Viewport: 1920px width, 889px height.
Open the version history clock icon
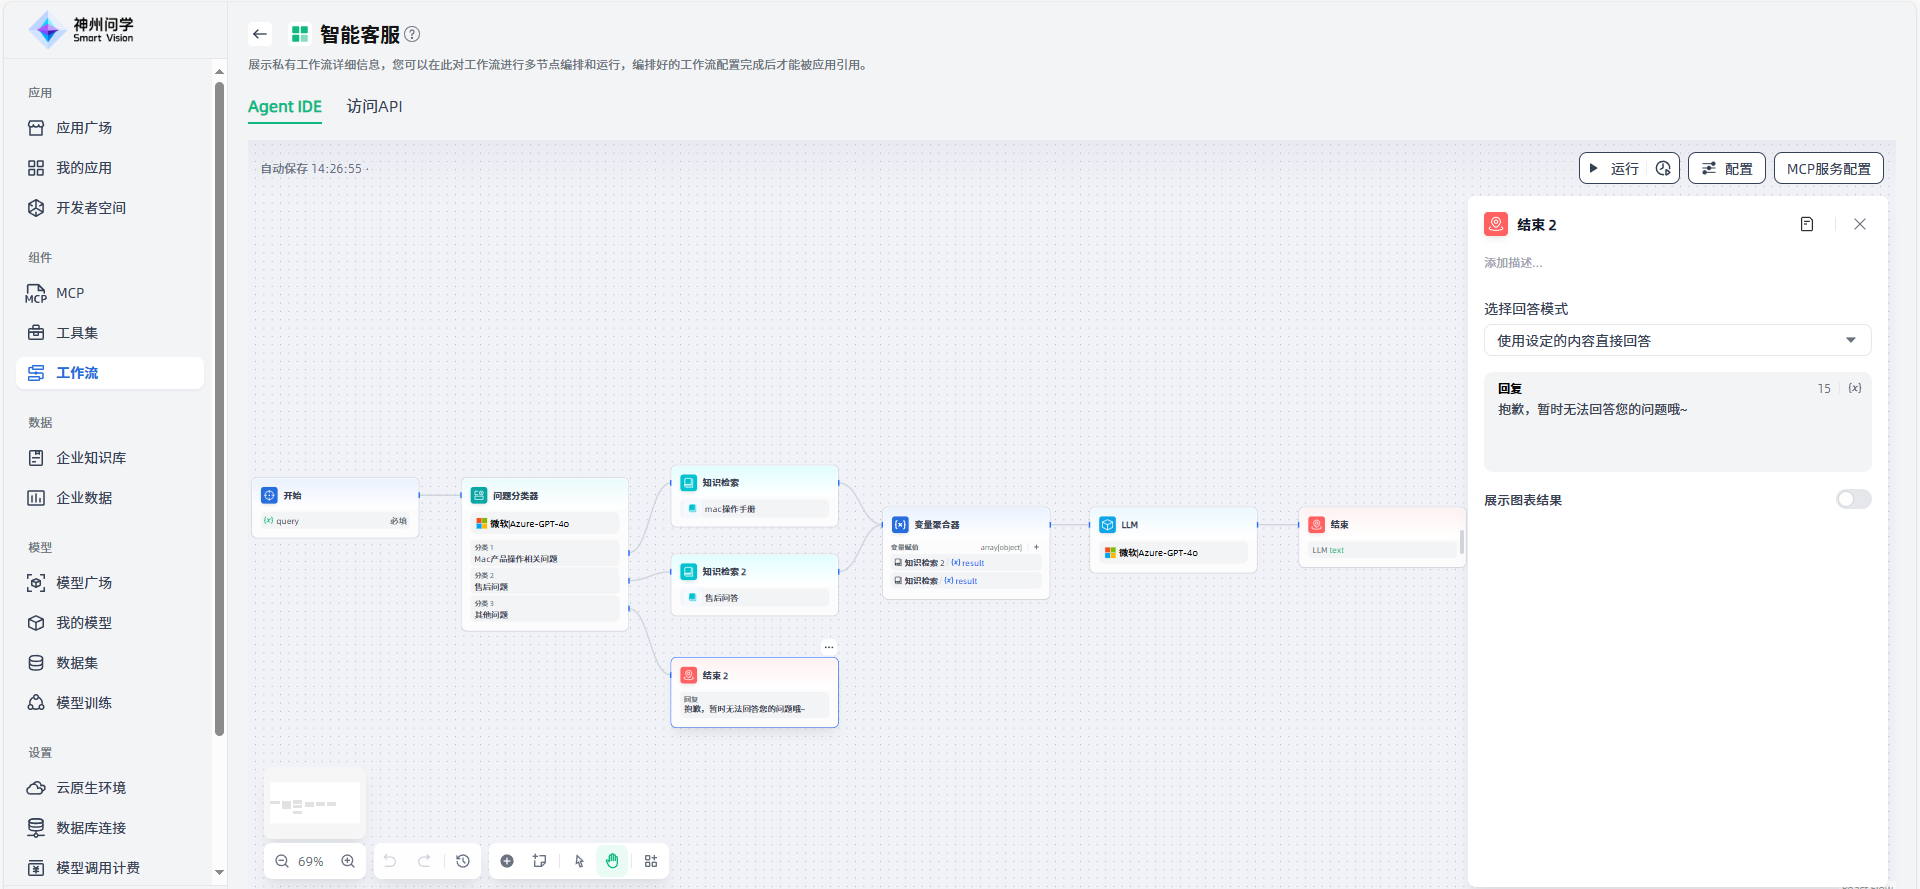(463, 861)
